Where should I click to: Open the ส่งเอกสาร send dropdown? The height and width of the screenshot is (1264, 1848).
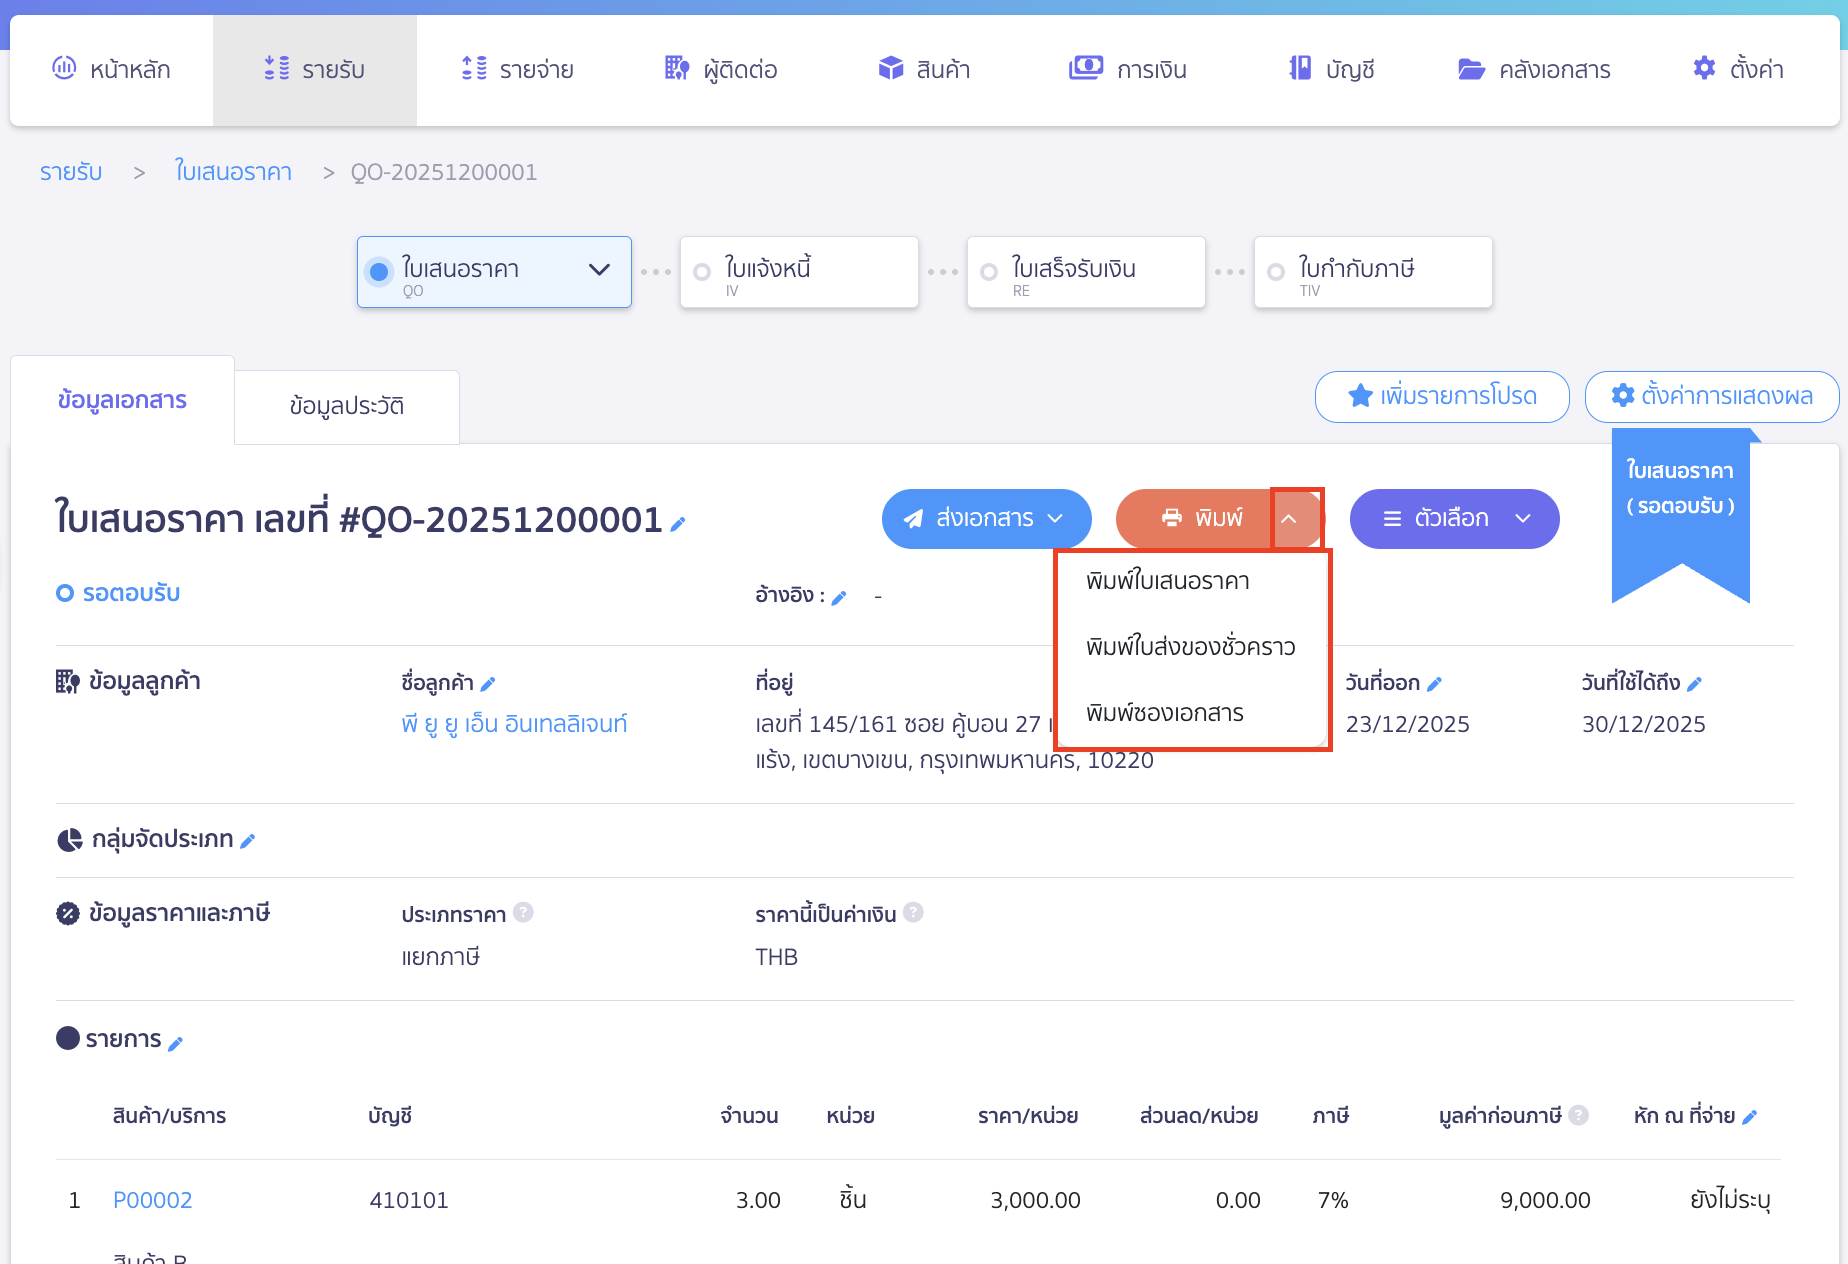click(x=986, y=518)
